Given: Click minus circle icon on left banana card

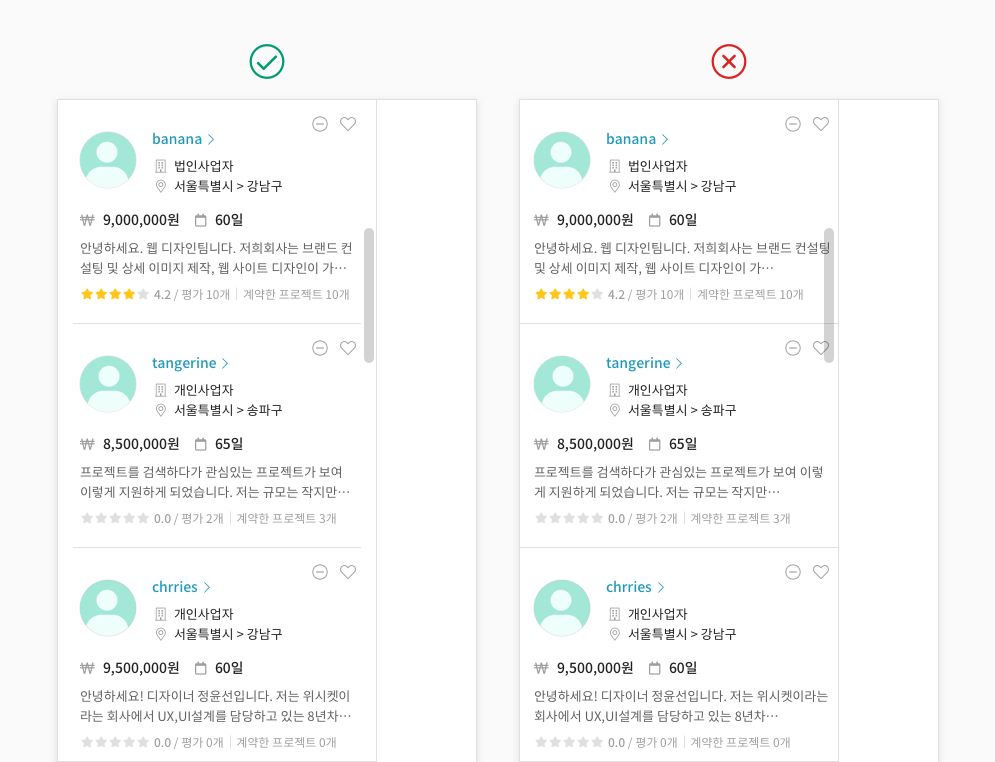Looking at the screenshot, I should pos(320,124).
